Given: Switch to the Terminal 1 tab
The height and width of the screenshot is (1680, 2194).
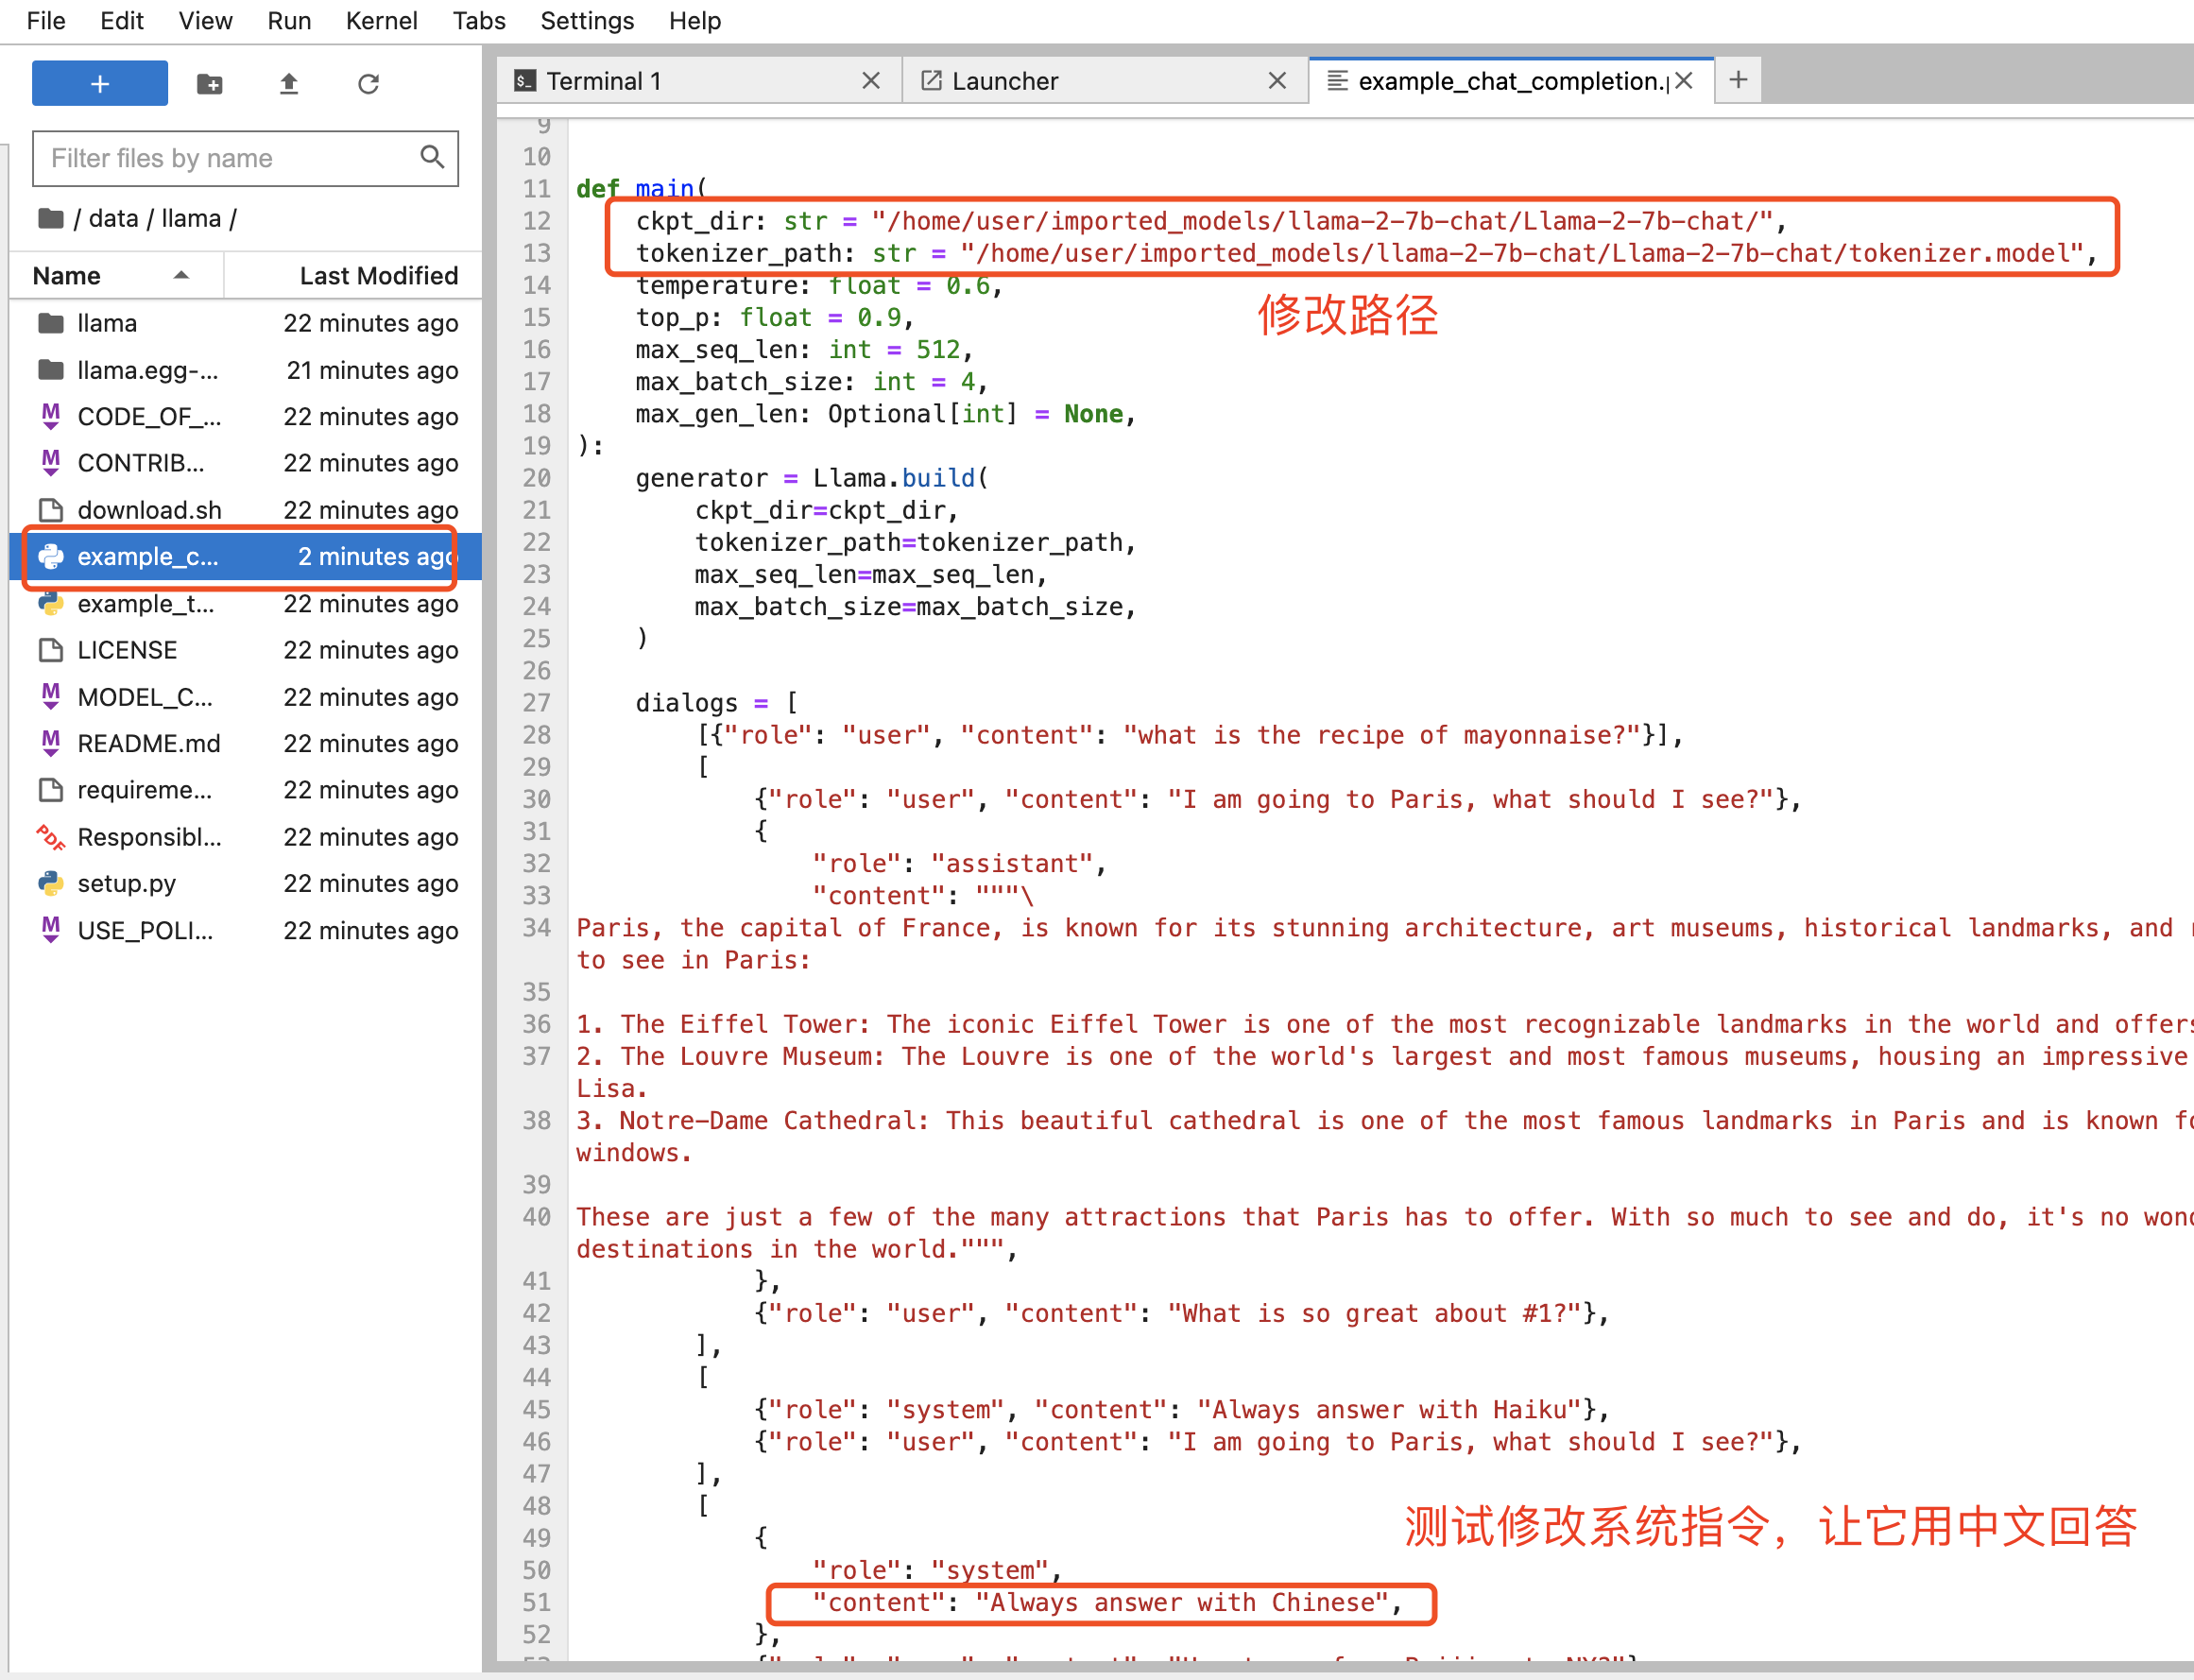Looking at the screenshot, I should pyautogui.click(x=603, y=81).
